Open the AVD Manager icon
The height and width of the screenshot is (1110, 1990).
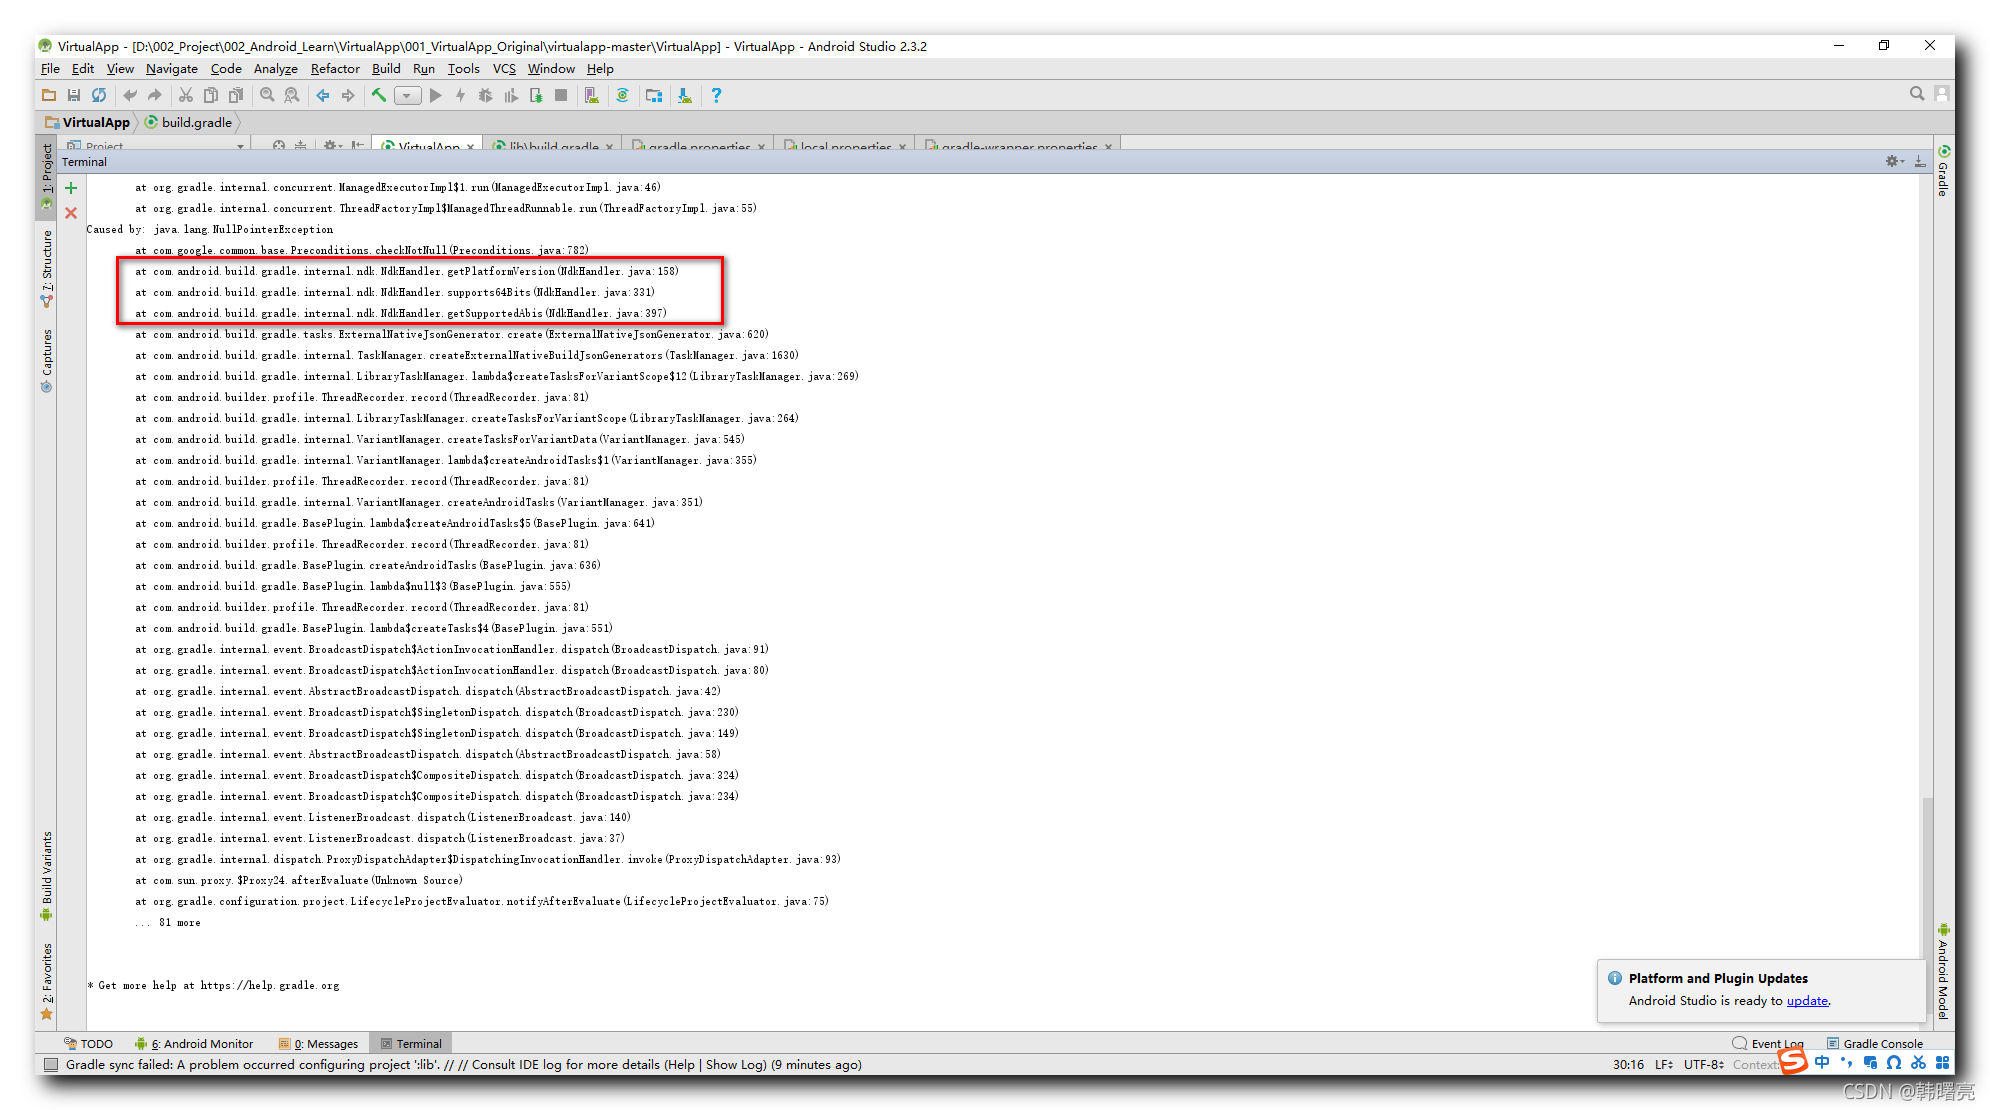592,95
